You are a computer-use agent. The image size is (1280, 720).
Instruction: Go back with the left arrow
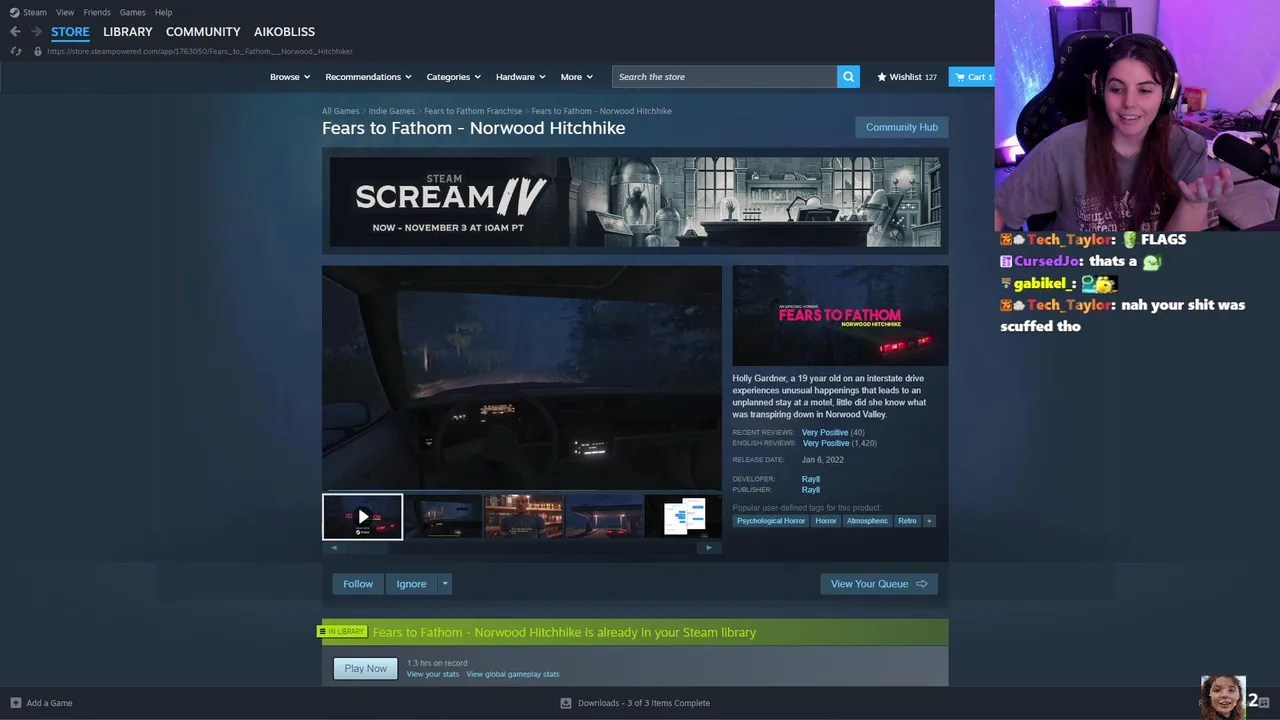click(x=15, y=32)
